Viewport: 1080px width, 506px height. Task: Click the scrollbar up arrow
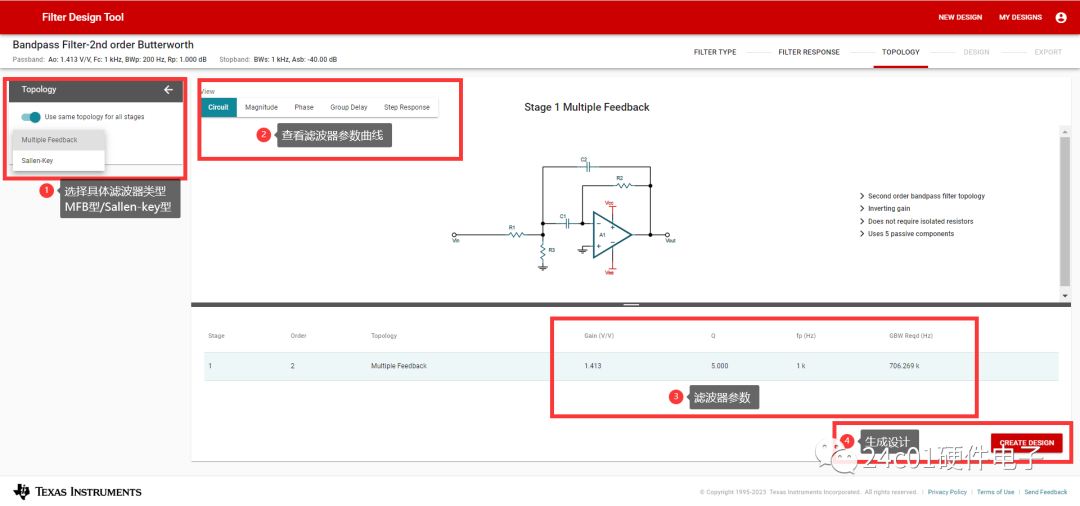point(1065,131)
